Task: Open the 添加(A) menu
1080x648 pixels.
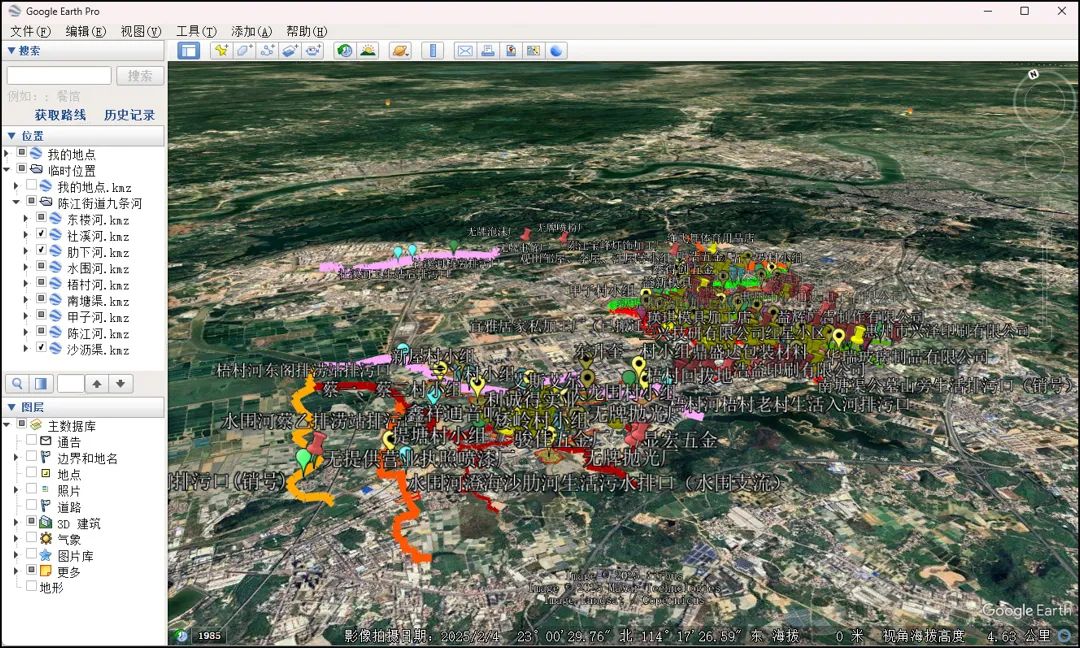Action: point(251,31)
